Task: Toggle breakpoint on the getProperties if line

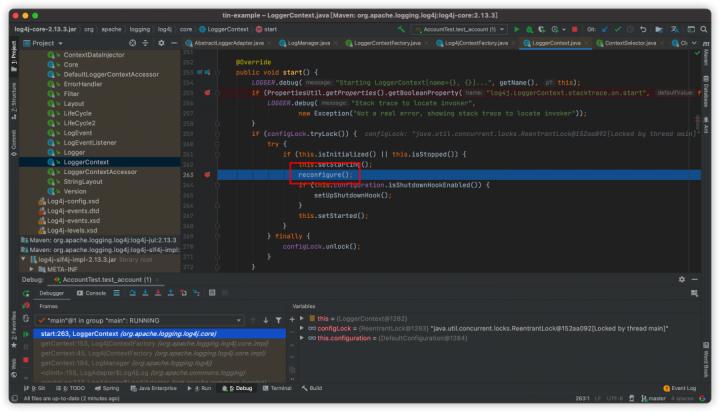Action: 207,93
